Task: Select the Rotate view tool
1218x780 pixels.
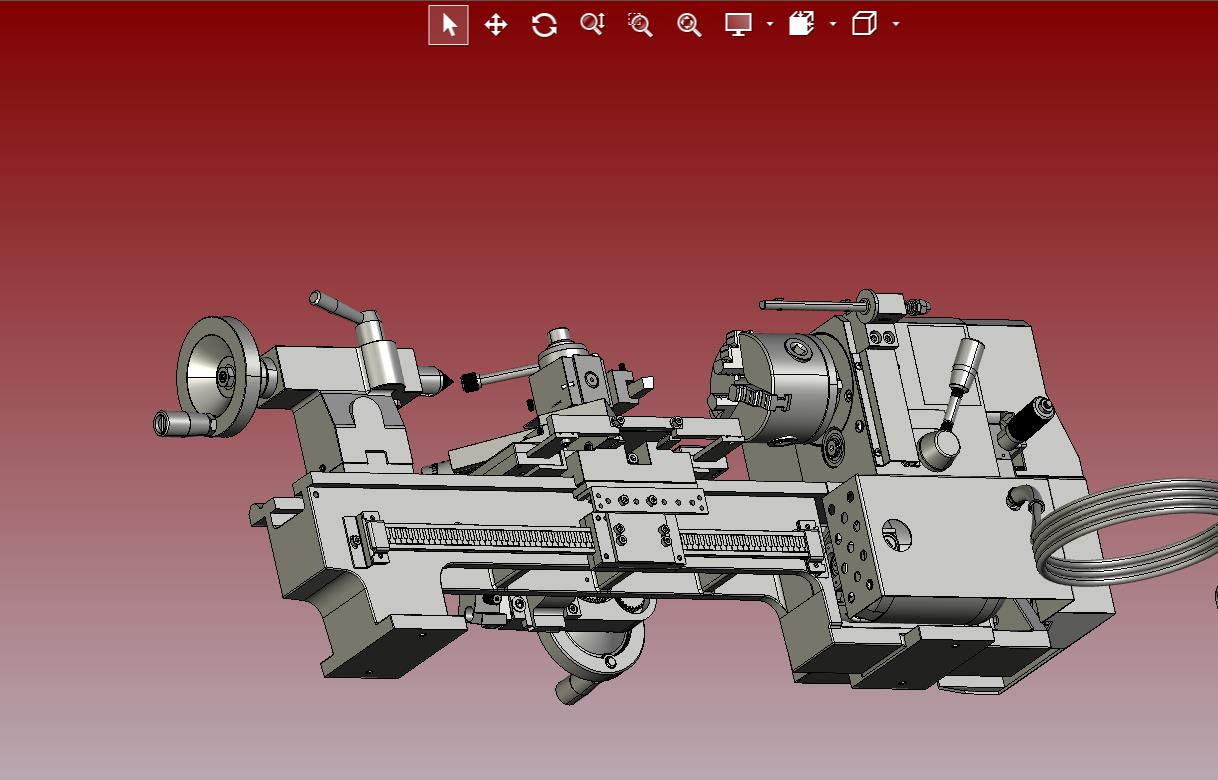Action: coord(544,25)
